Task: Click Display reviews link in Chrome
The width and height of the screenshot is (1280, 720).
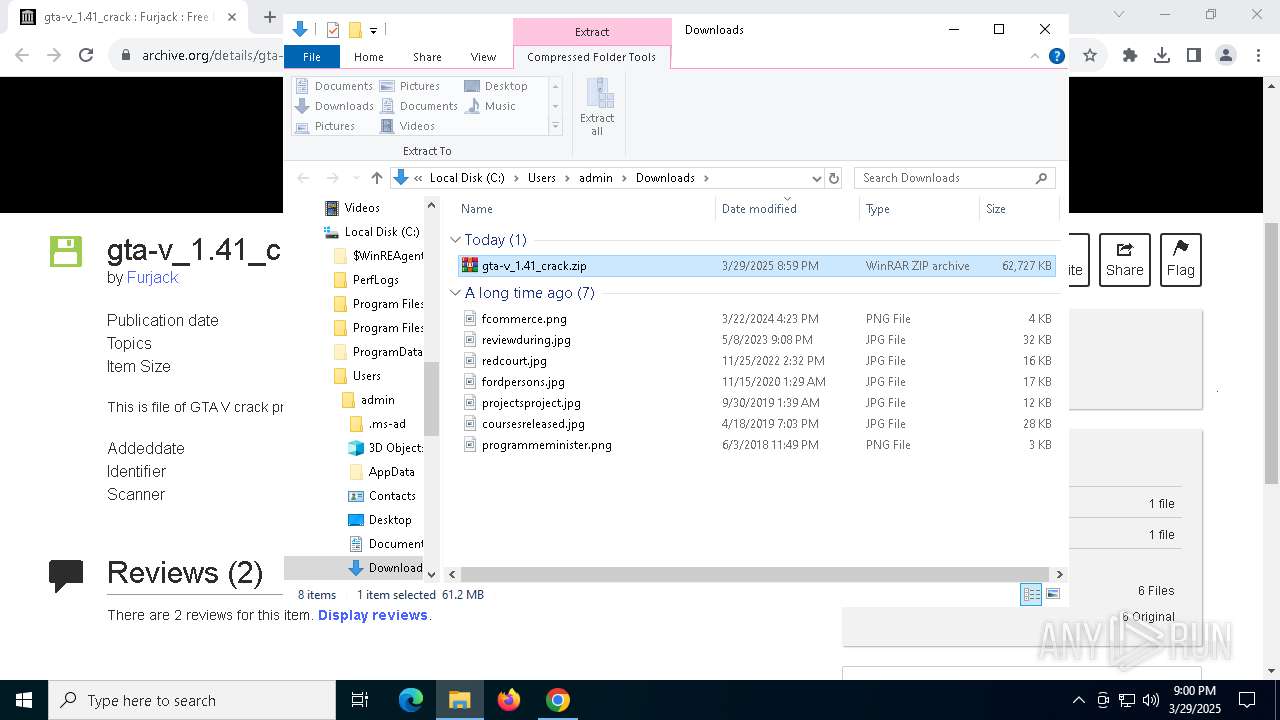Action: tap(372, 616)
